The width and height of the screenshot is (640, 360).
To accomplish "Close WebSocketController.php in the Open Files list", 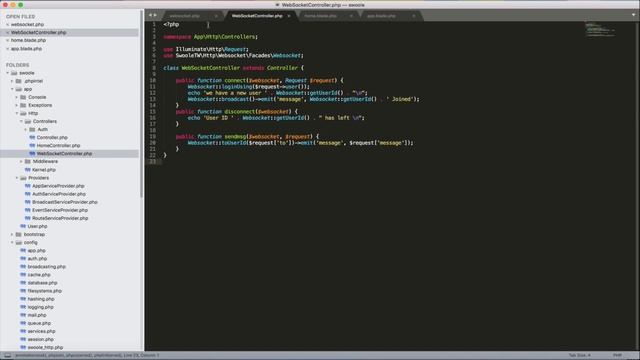I will [x=7, y=32].
